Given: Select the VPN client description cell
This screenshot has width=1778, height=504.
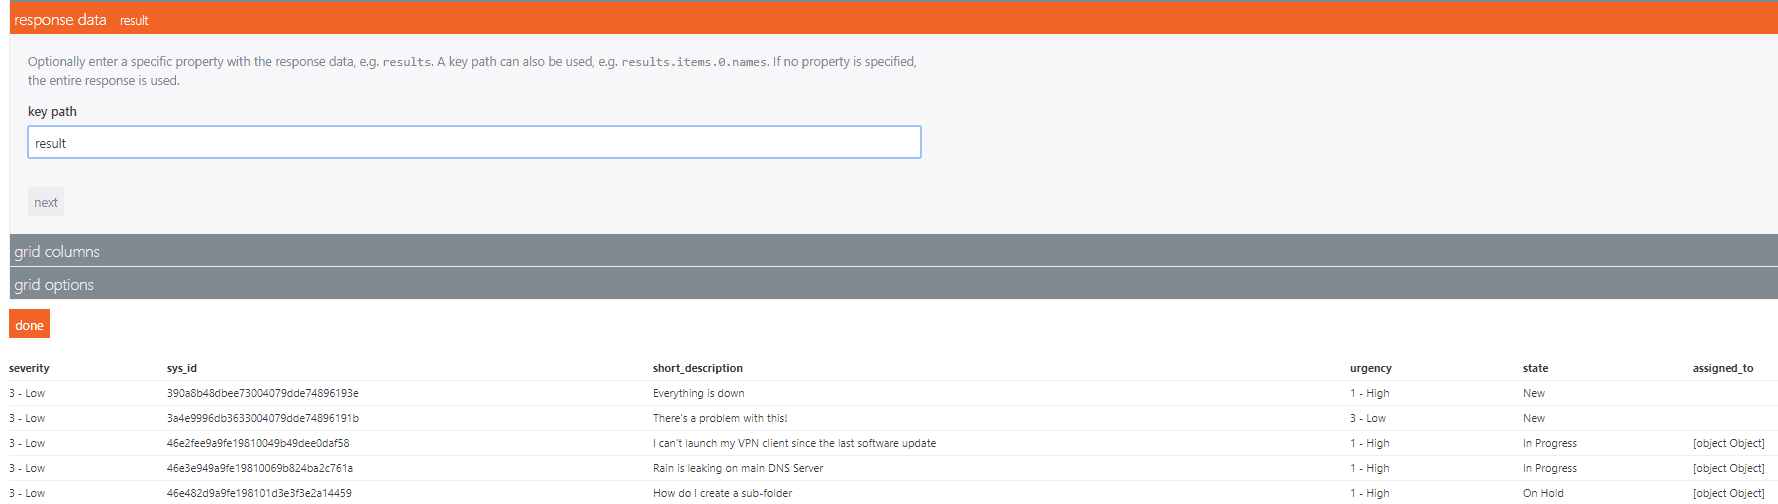Looking at the screenshot, I should (795, 443).
